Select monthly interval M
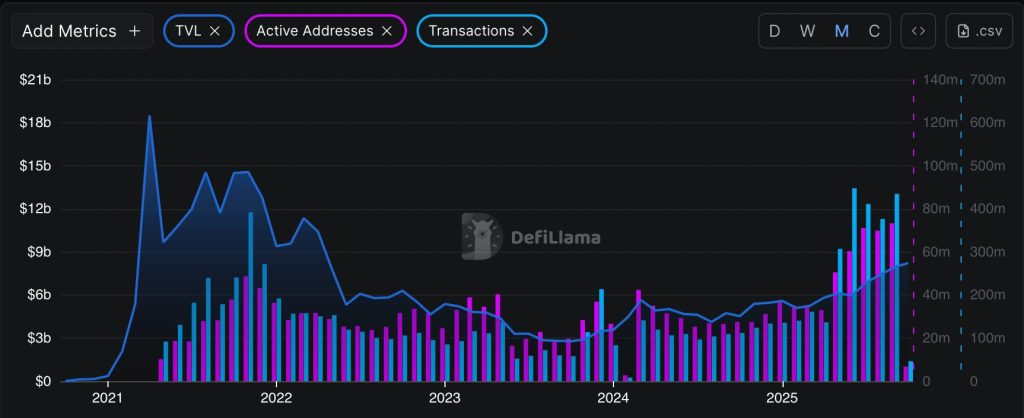 pos(841,31)
